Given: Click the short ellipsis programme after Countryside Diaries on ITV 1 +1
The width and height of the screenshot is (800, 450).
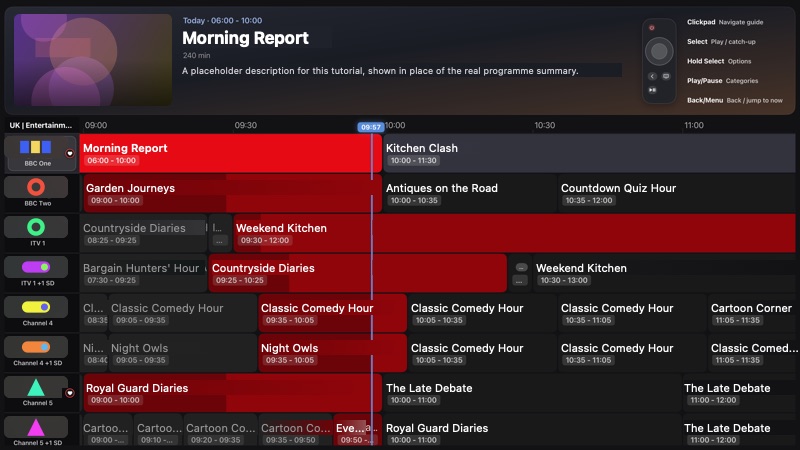Looking at the screenshot, I should point(520,273).
